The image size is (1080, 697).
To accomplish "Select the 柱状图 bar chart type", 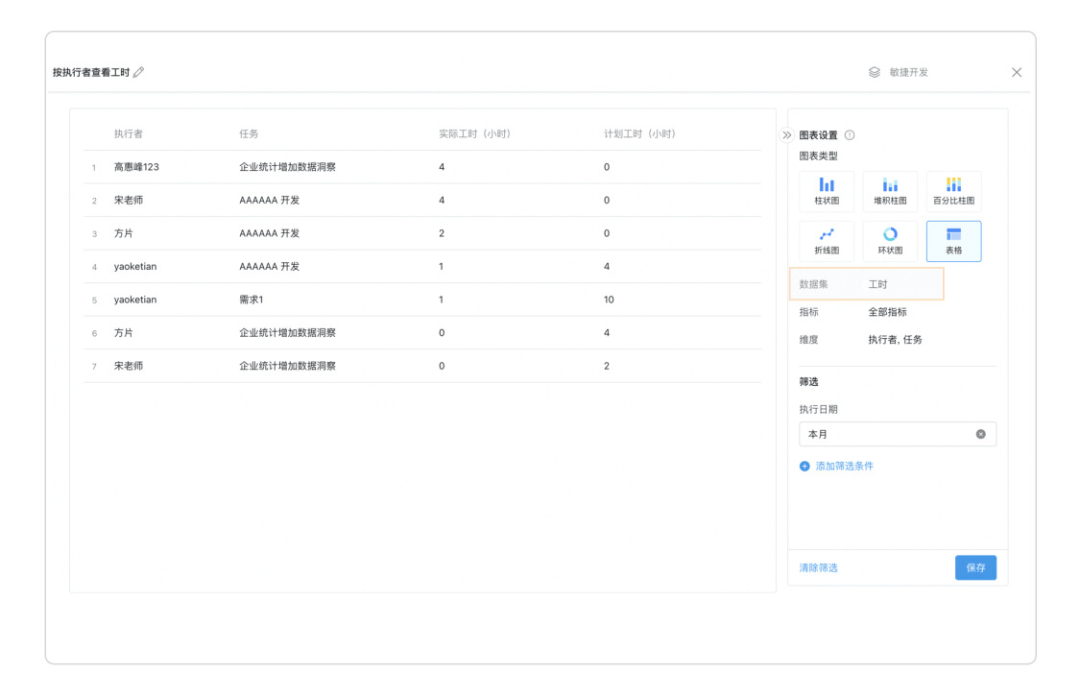I will coord(826,190).
